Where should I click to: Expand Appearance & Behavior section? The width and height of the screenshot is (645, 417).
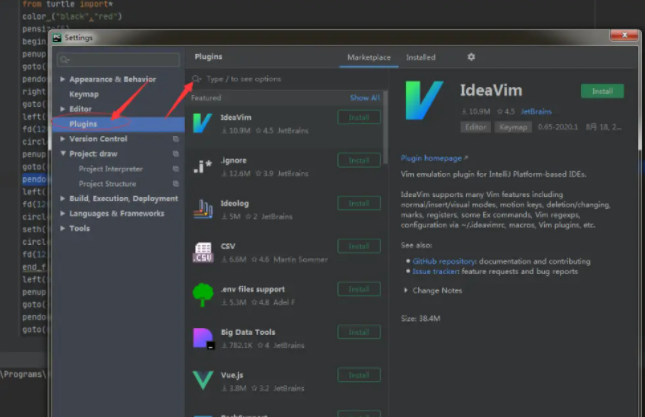click(63, 79)
